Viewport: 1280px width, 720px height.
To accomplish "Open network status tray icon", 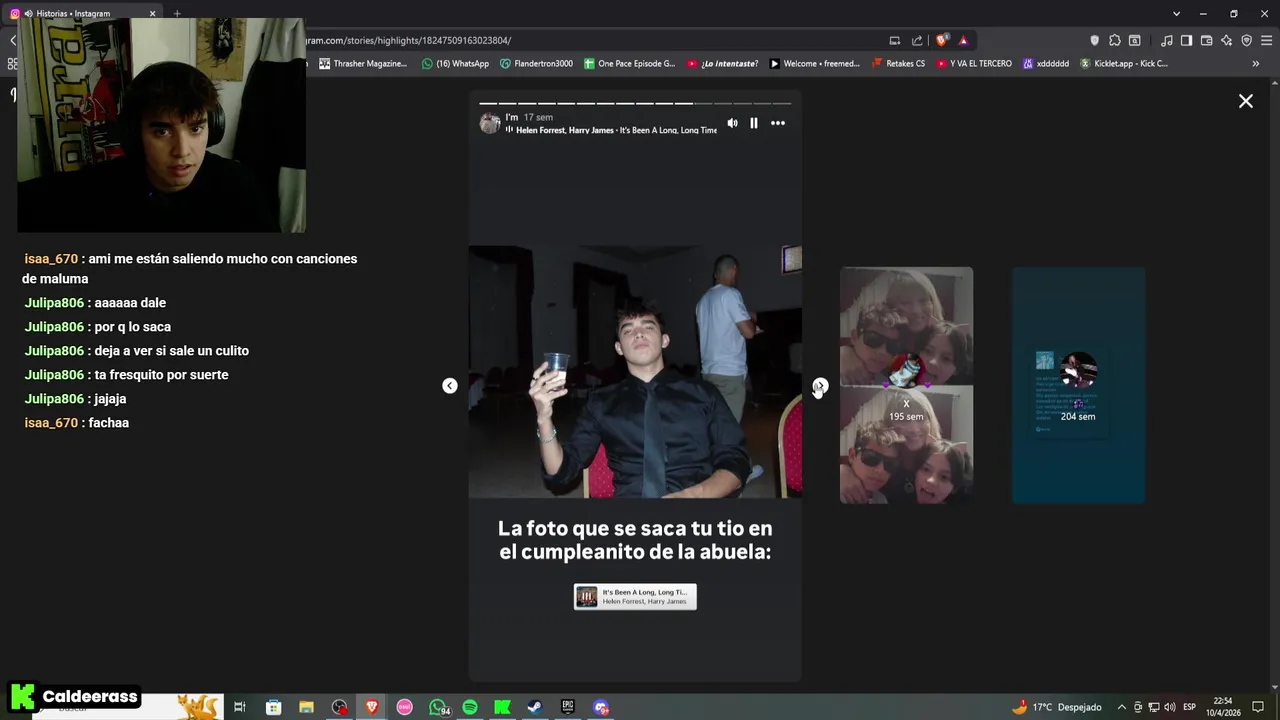I will click(x=1154, y=707).
